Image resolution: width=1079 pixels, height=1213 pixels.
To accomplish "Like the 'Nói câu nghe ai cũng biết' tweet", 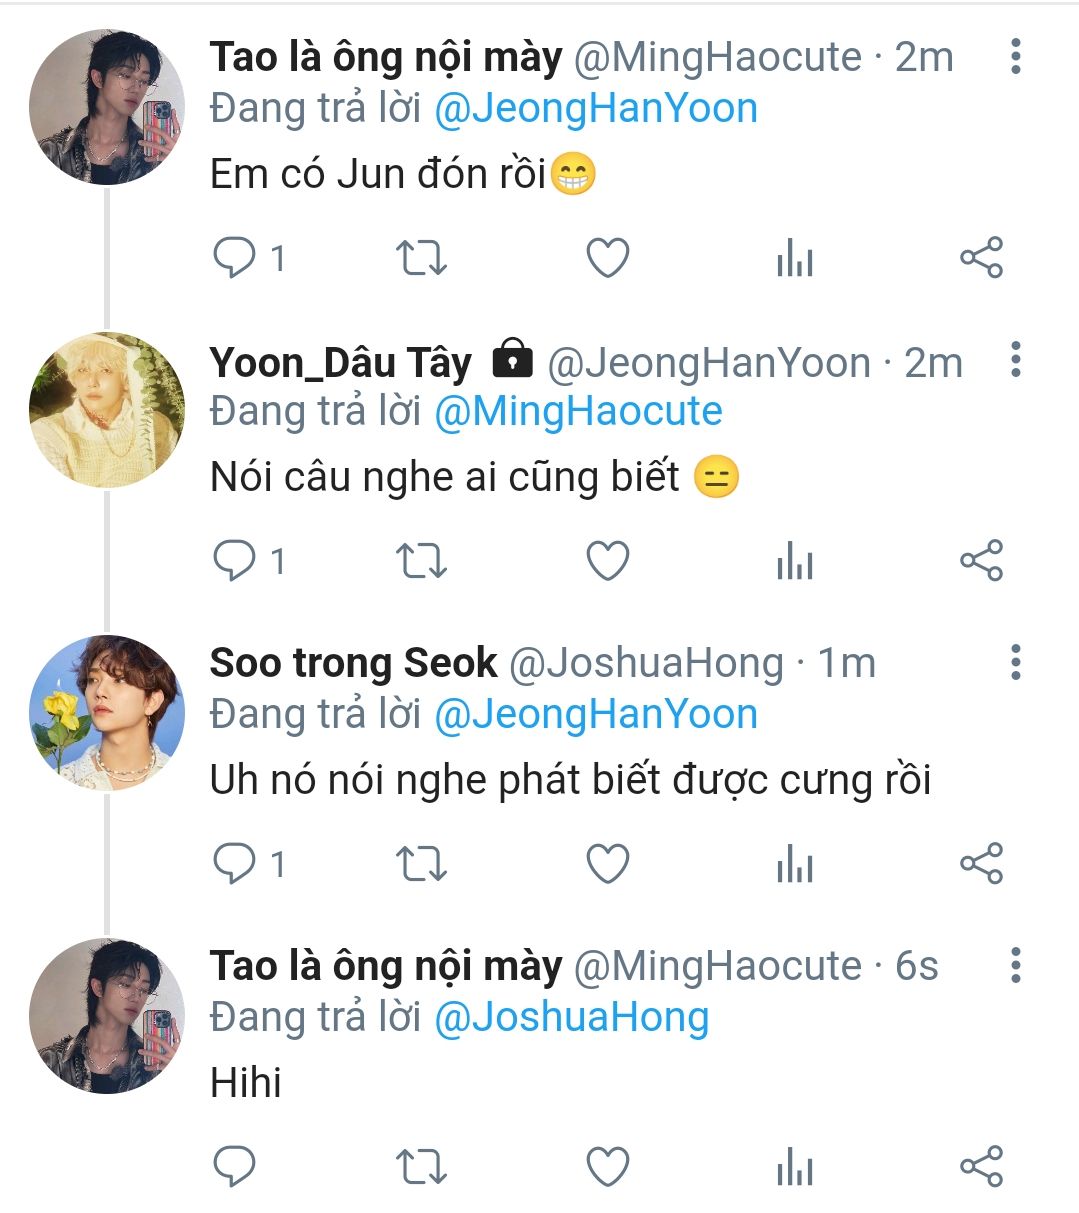I will [607, 561].
